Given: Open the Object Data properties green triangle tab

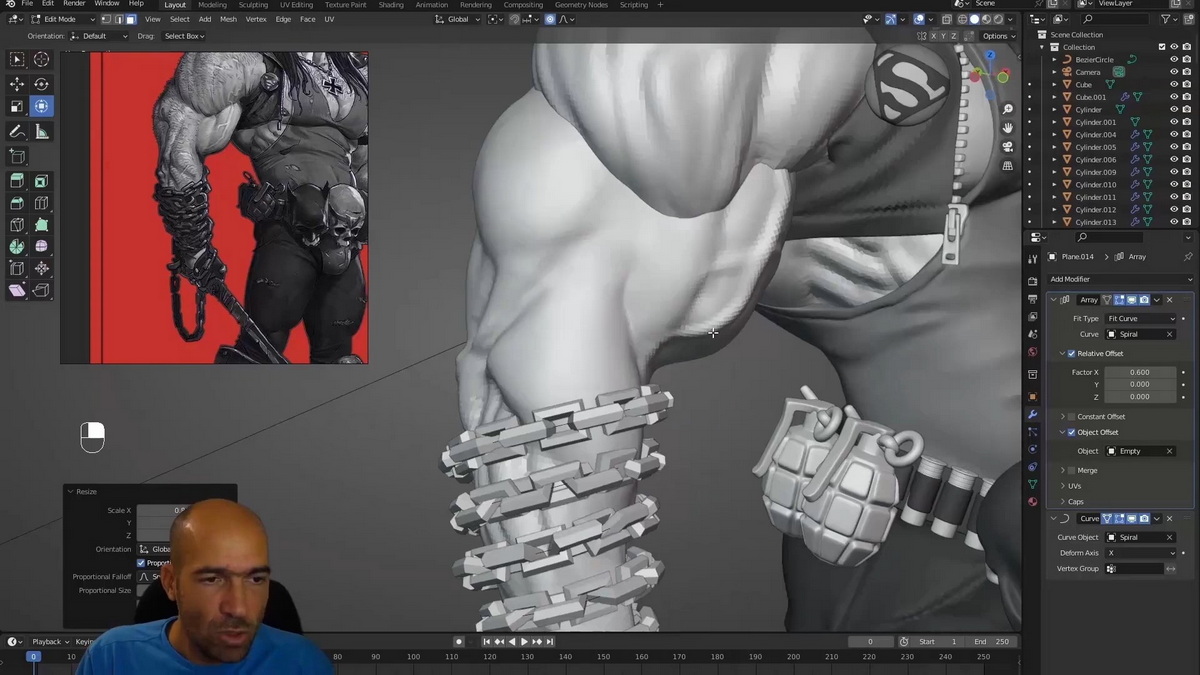Looking at the screenshot, I should (1033, 484).
